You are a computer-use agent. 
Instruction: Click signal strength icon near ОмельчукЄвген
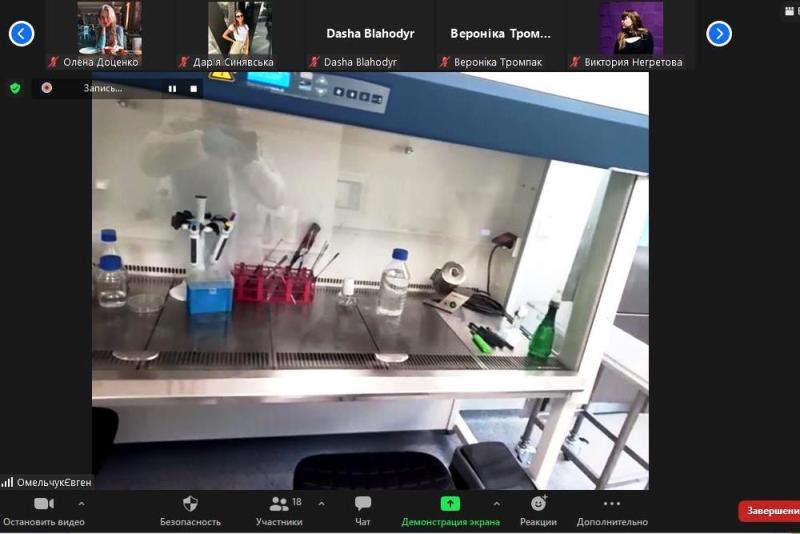coord(7,482)
